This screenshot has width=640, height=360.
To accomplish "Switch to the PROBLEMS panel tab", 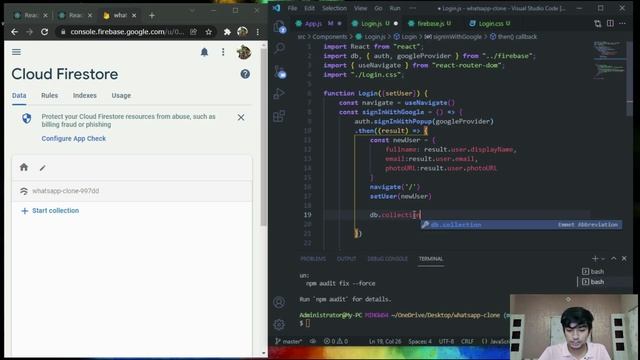I will pyautogui.click(x=313, y=259).
